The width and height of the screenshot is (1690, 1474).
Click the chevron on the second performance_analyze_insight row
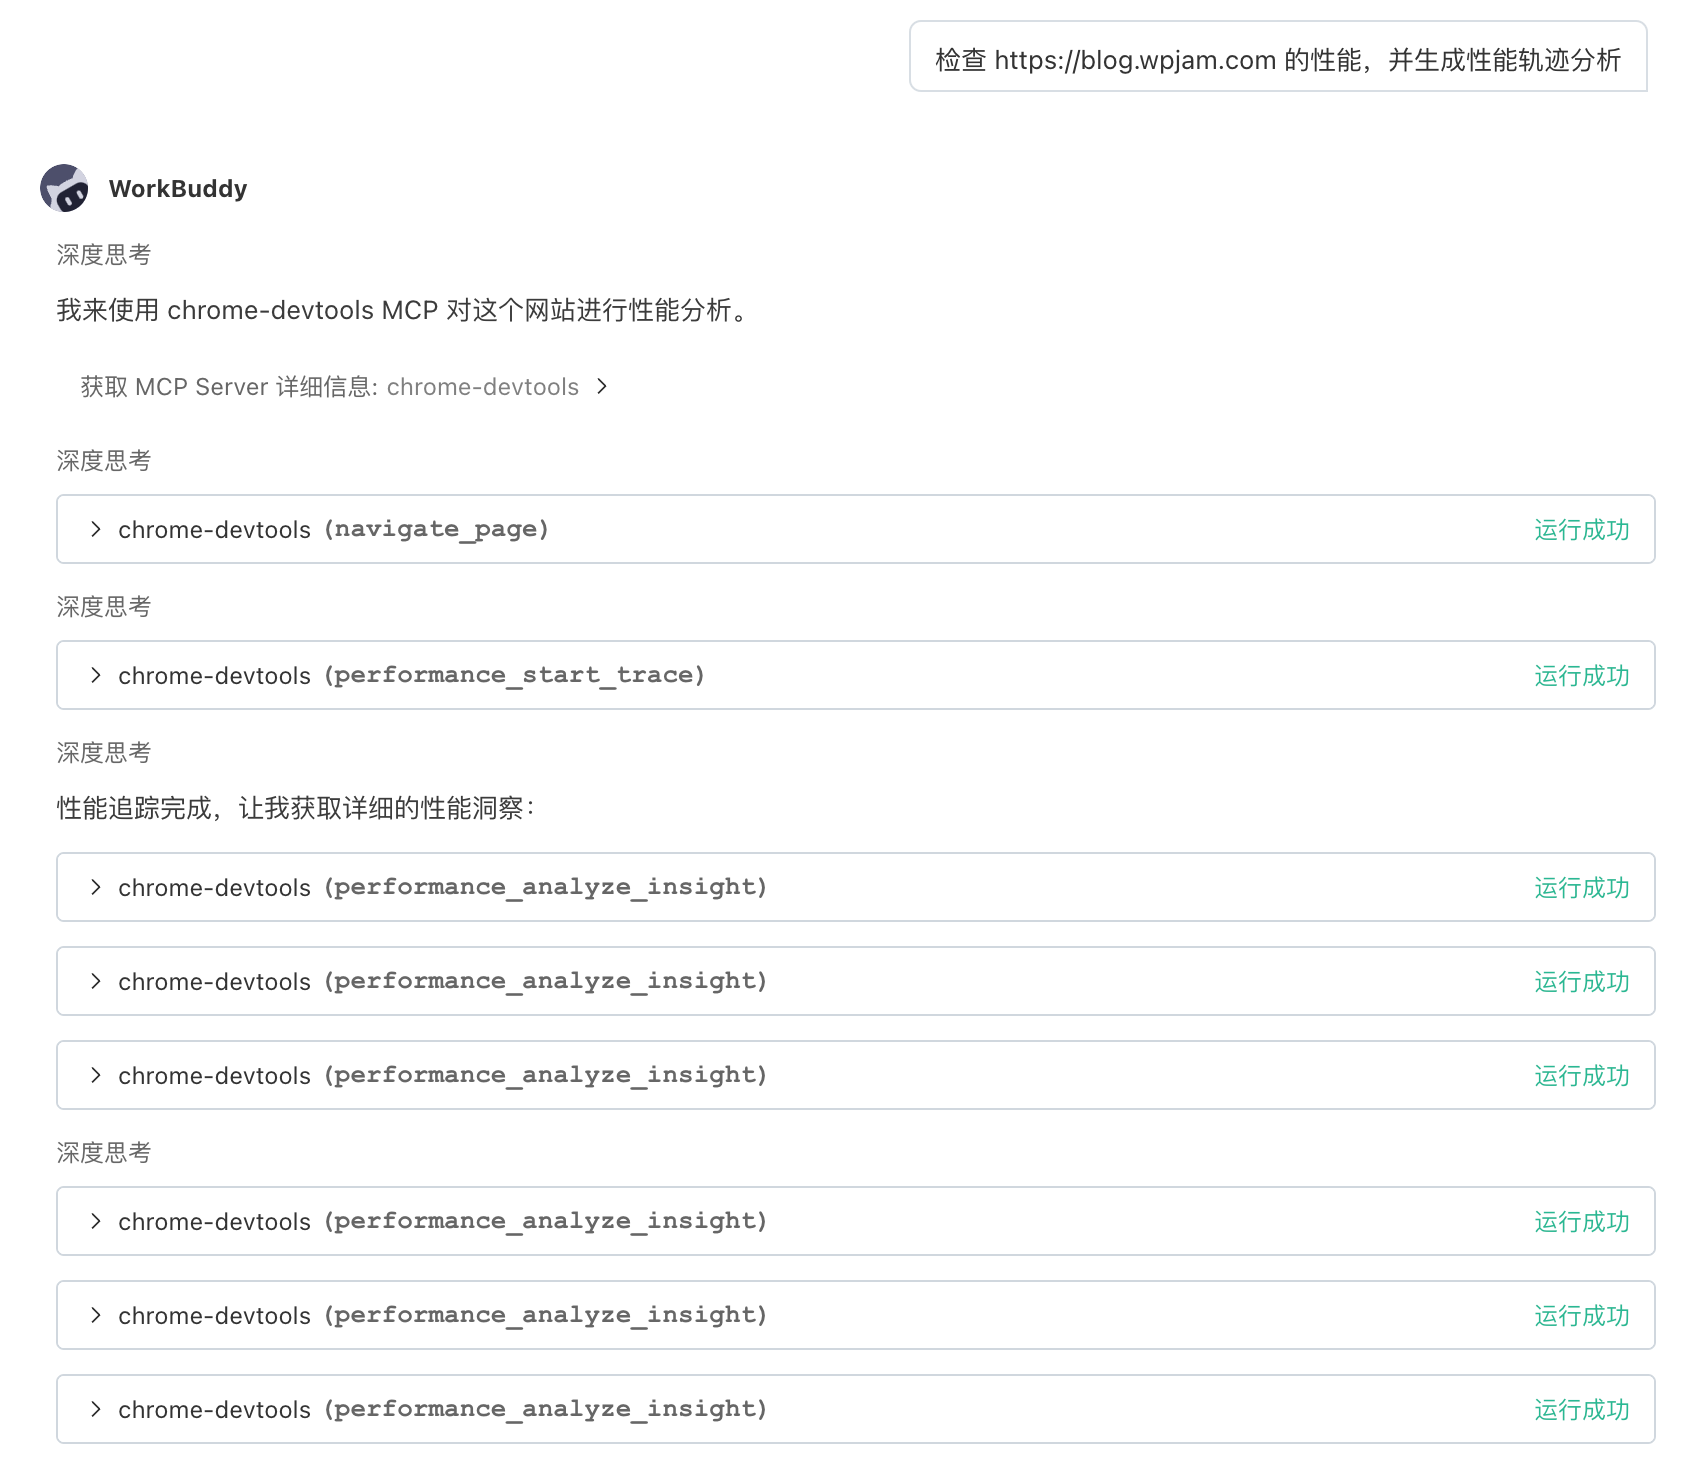[x=96, y=981]
